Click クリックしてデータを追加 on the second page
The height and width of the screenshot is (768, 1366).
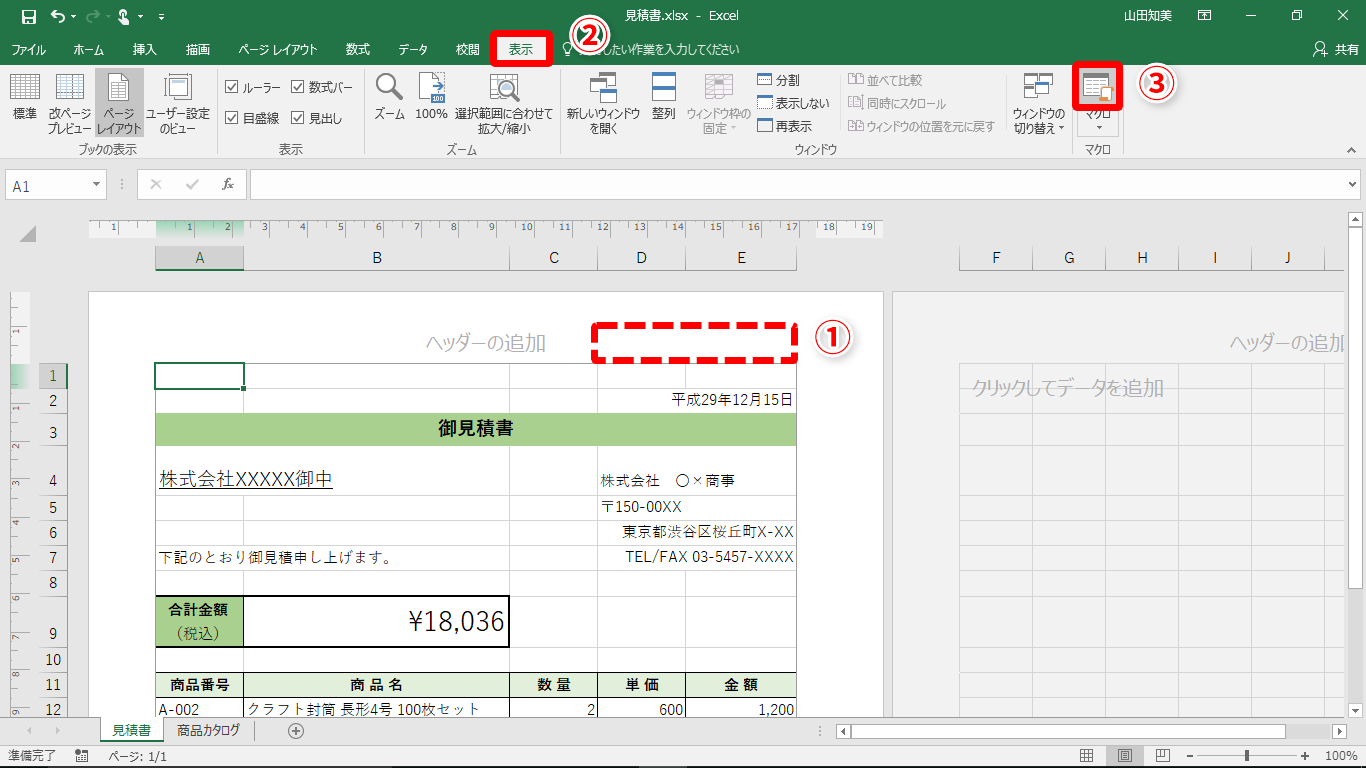coord(1068,388)
